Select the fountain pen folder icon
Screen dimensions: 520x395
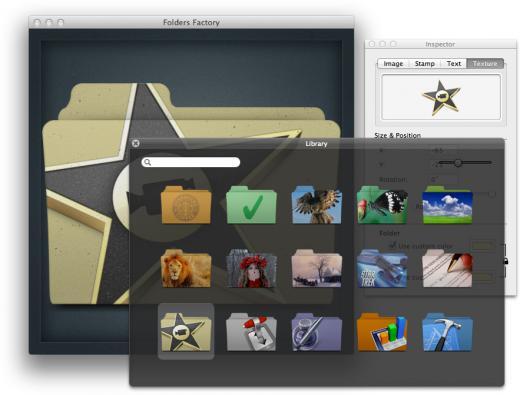(x=447, y=268)
